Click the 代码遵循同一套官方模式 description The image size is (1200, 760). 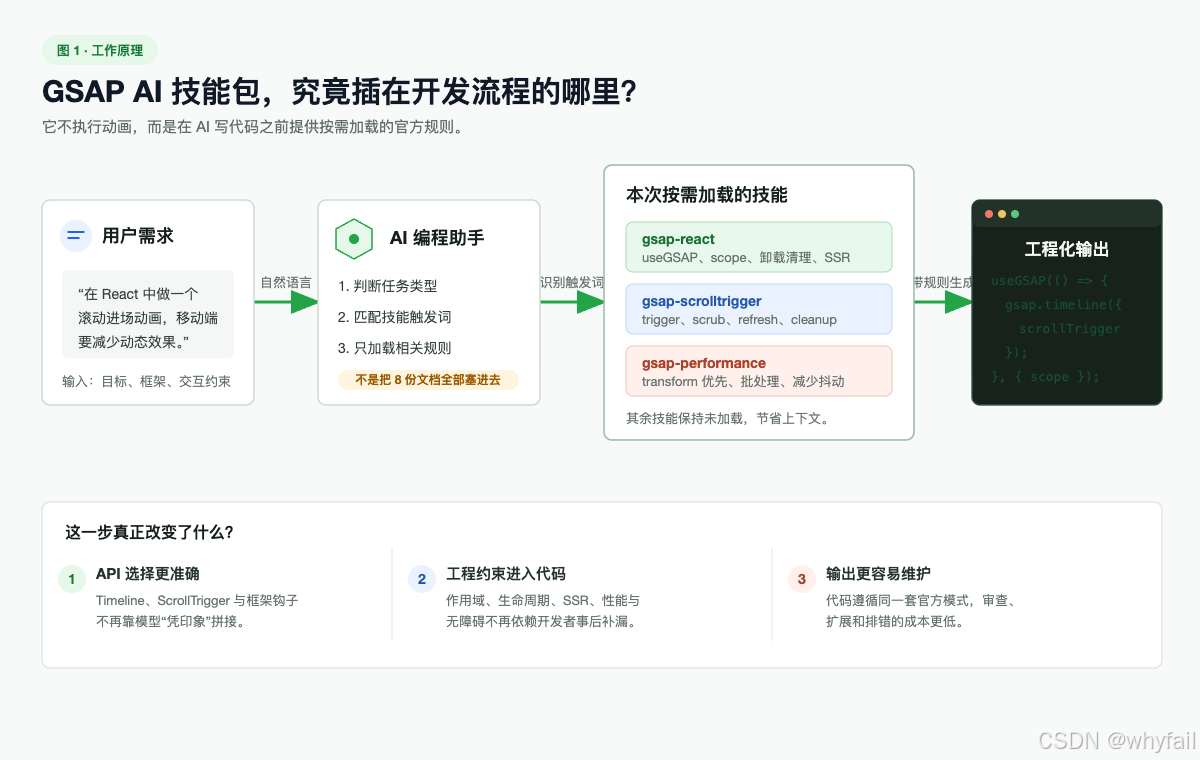921,601
